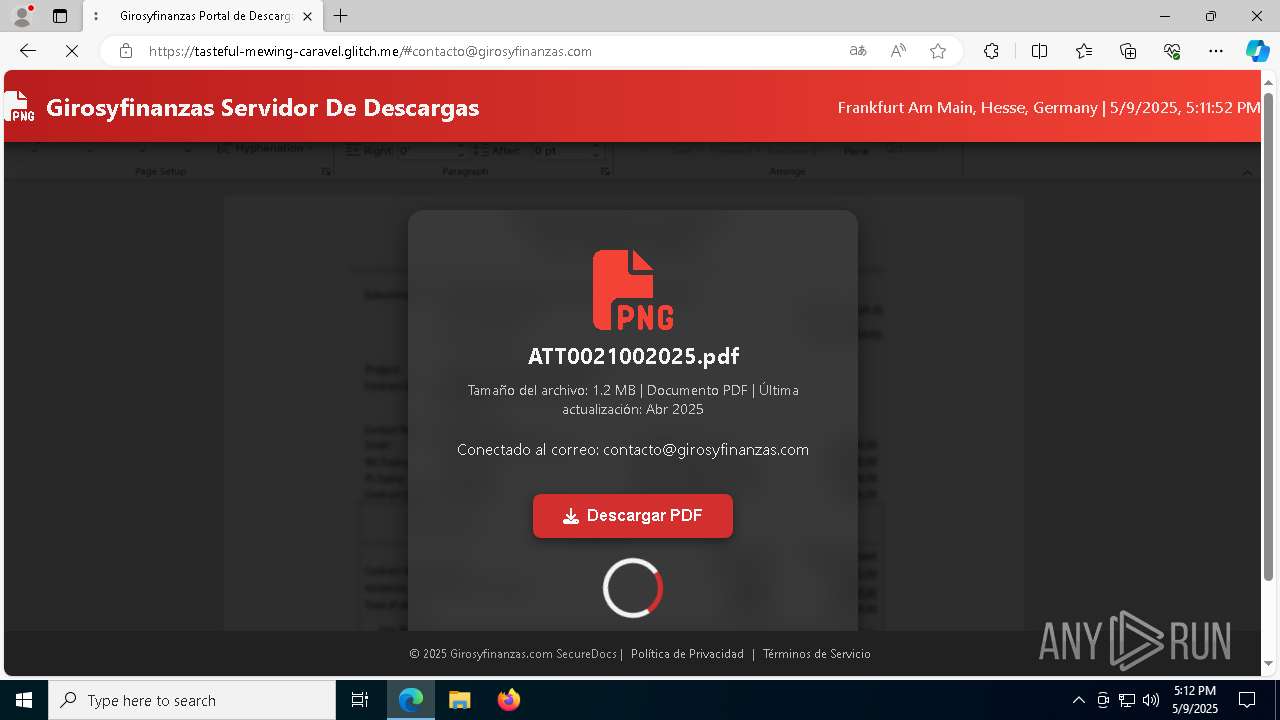
Task: Show hidden tray icons chevron
Action: pos(1078,700)
